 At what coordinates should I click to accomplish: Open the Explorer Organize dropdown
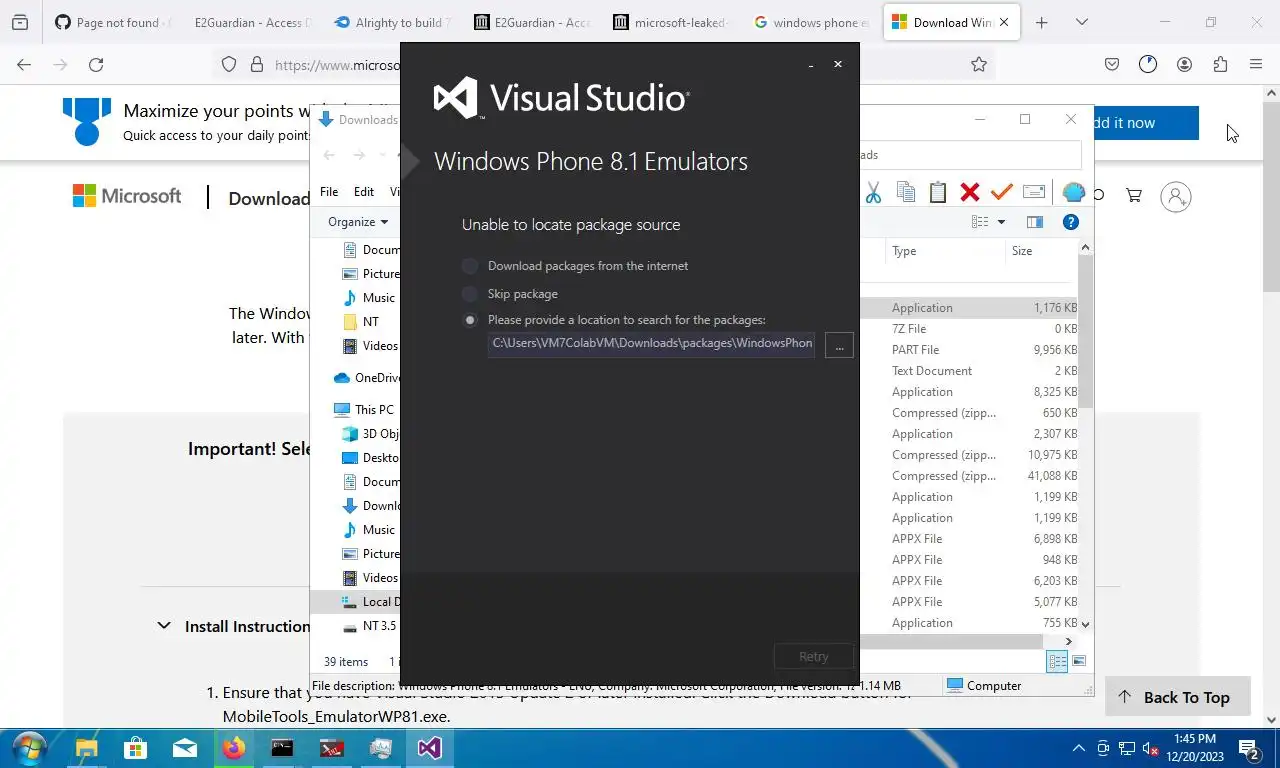coord(357,222)
